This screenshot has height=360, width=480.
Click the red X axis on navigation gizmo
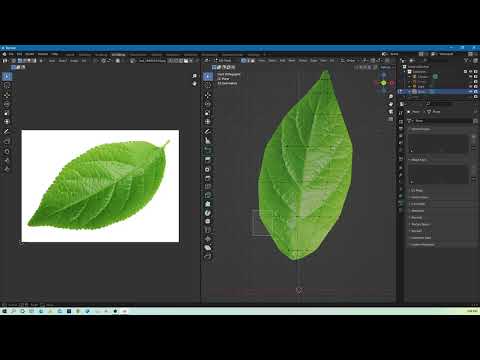[x=392, y=83]
